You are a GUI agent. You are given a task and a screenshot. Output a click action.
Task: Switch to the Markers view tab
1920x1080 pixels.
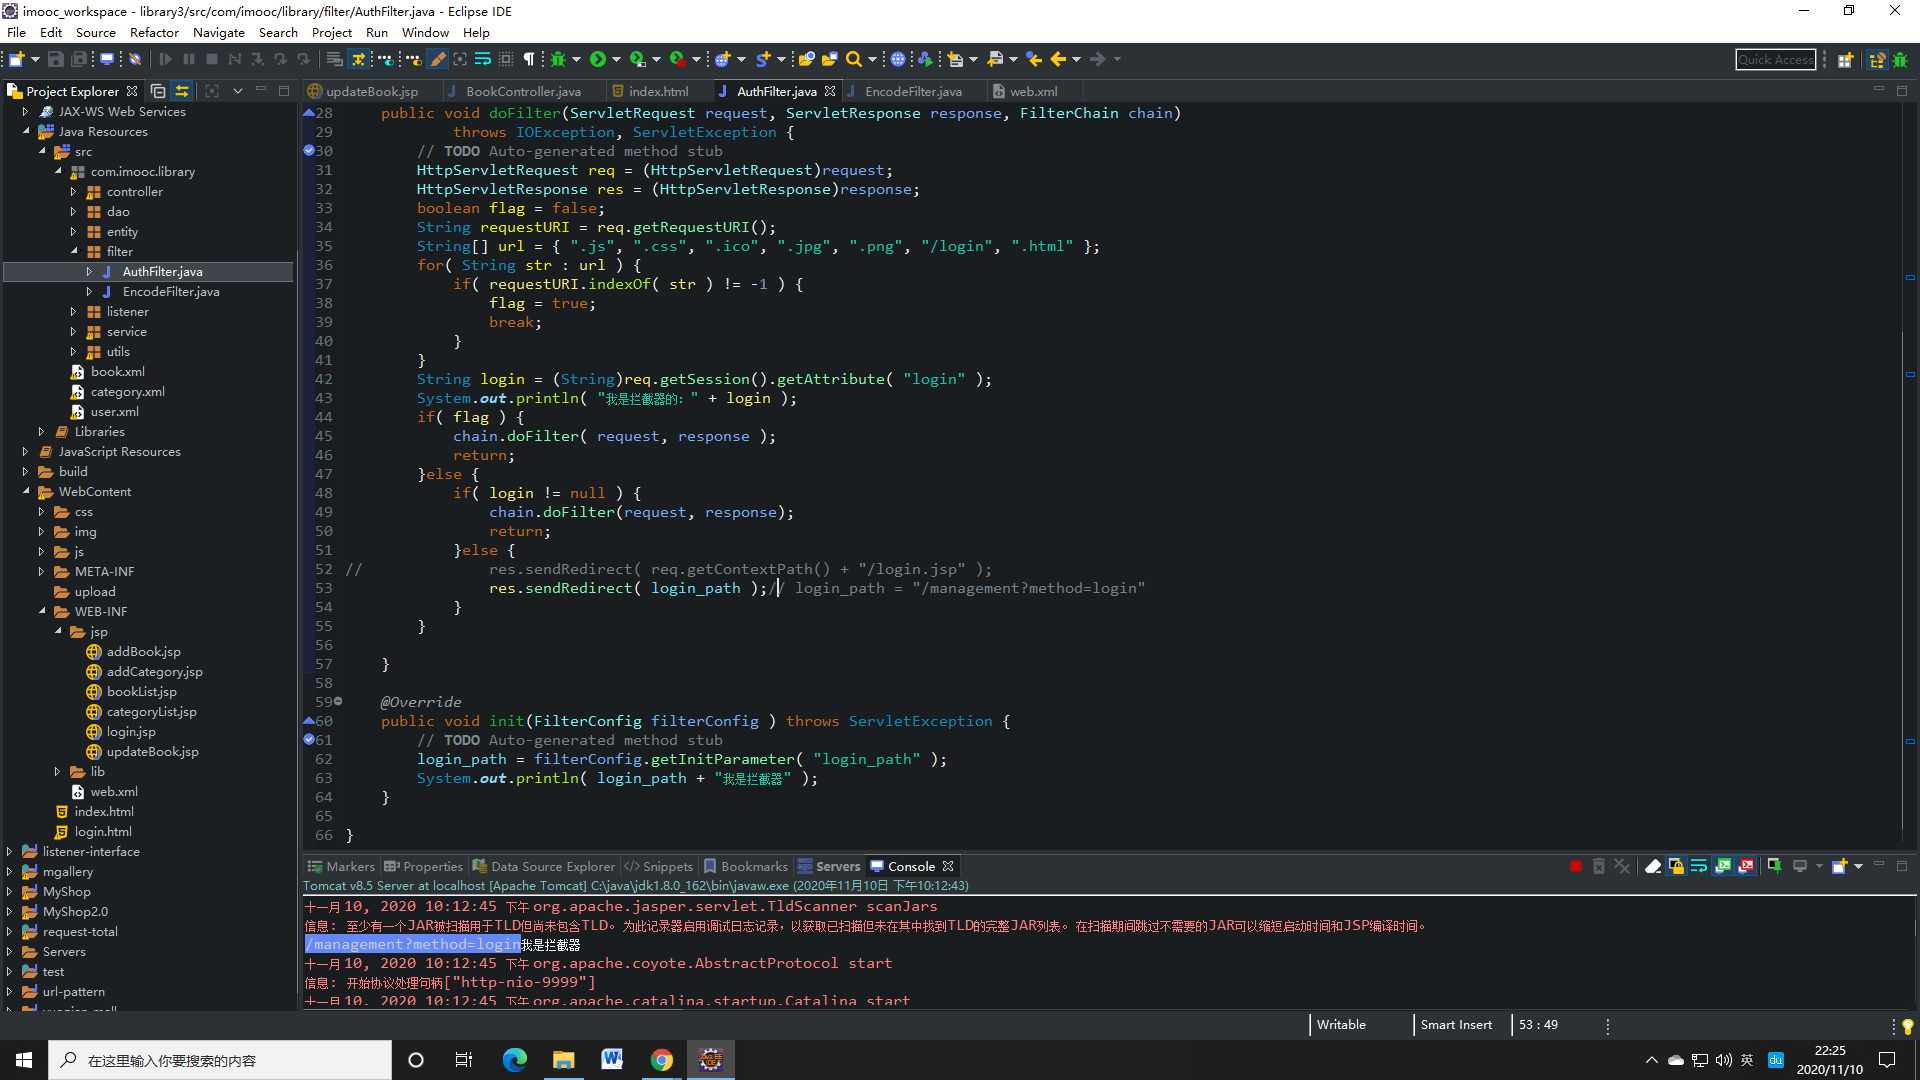pos(341,867)
